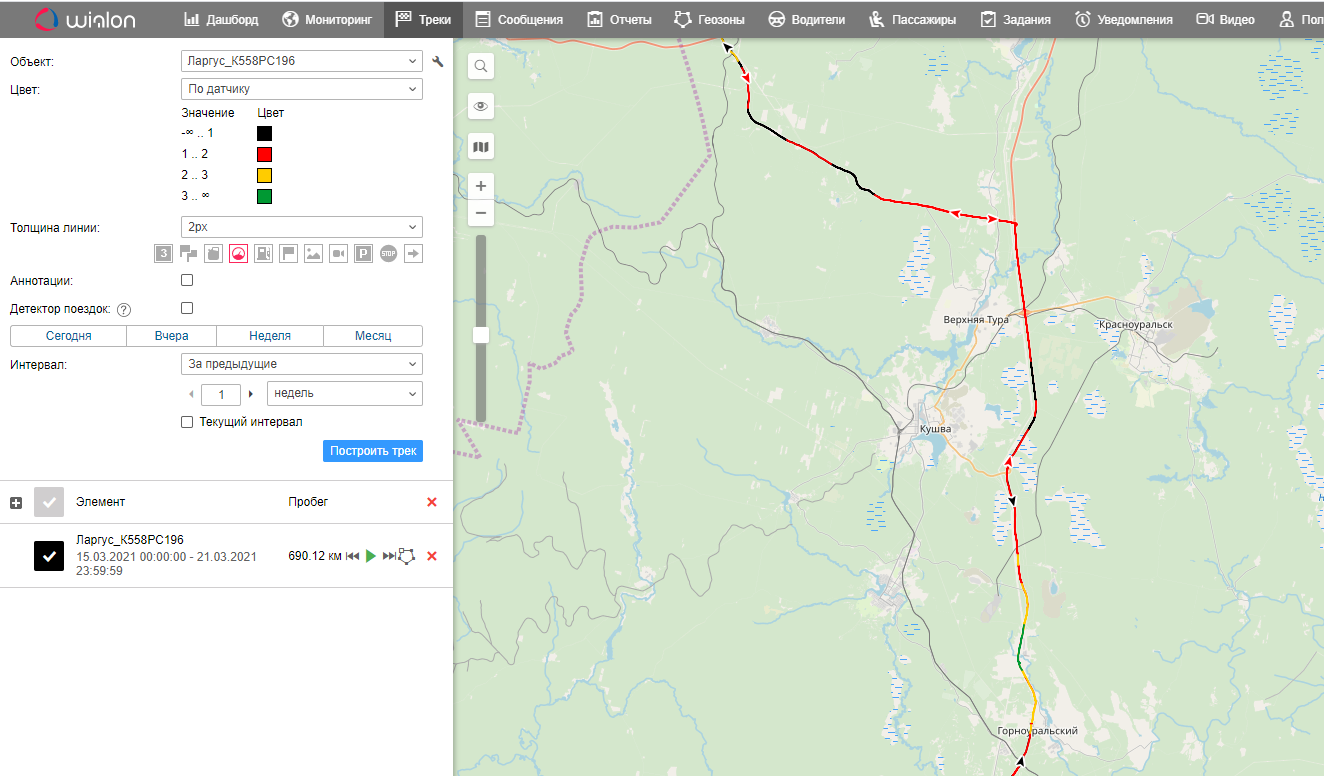This screenshot has height=776, width=1324.
Task: Open object properties wrench icon
Action: (x=437, y=62)
